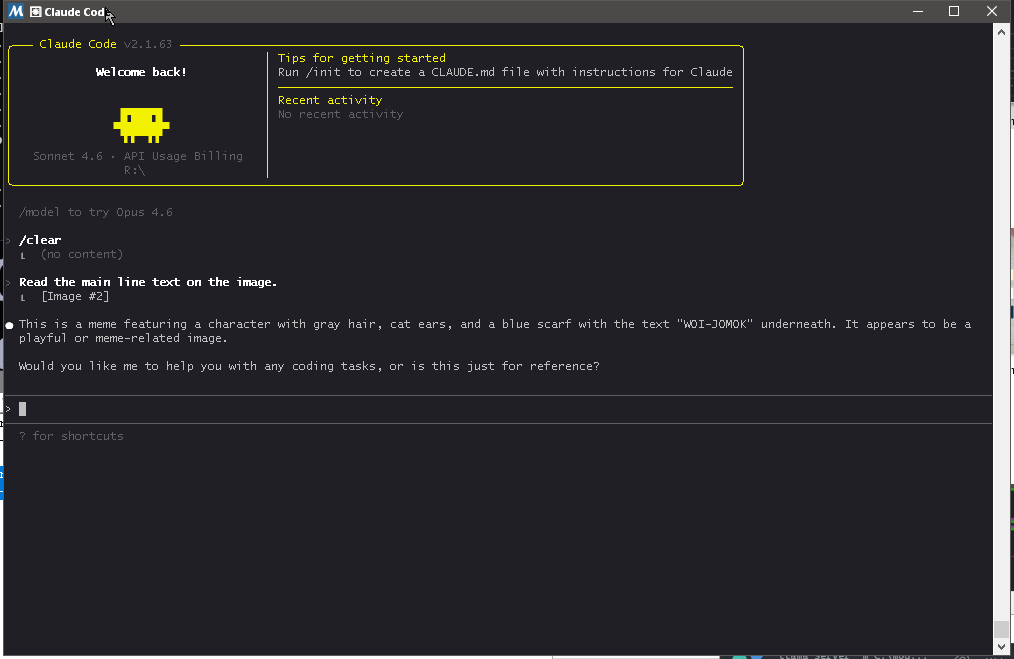Click the 'Welcome back!' heading
Viewport: 1014px width, 659px height.
click(141, 72)
